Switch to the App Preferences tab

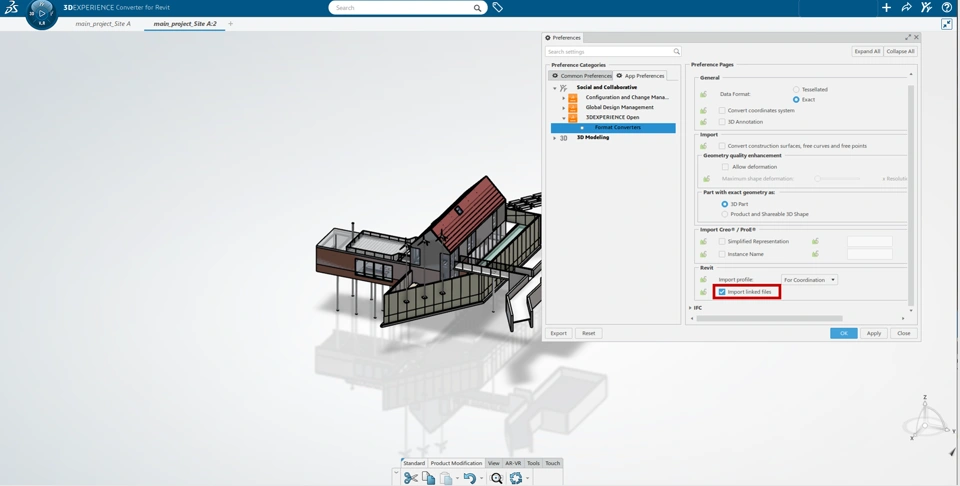640,76
